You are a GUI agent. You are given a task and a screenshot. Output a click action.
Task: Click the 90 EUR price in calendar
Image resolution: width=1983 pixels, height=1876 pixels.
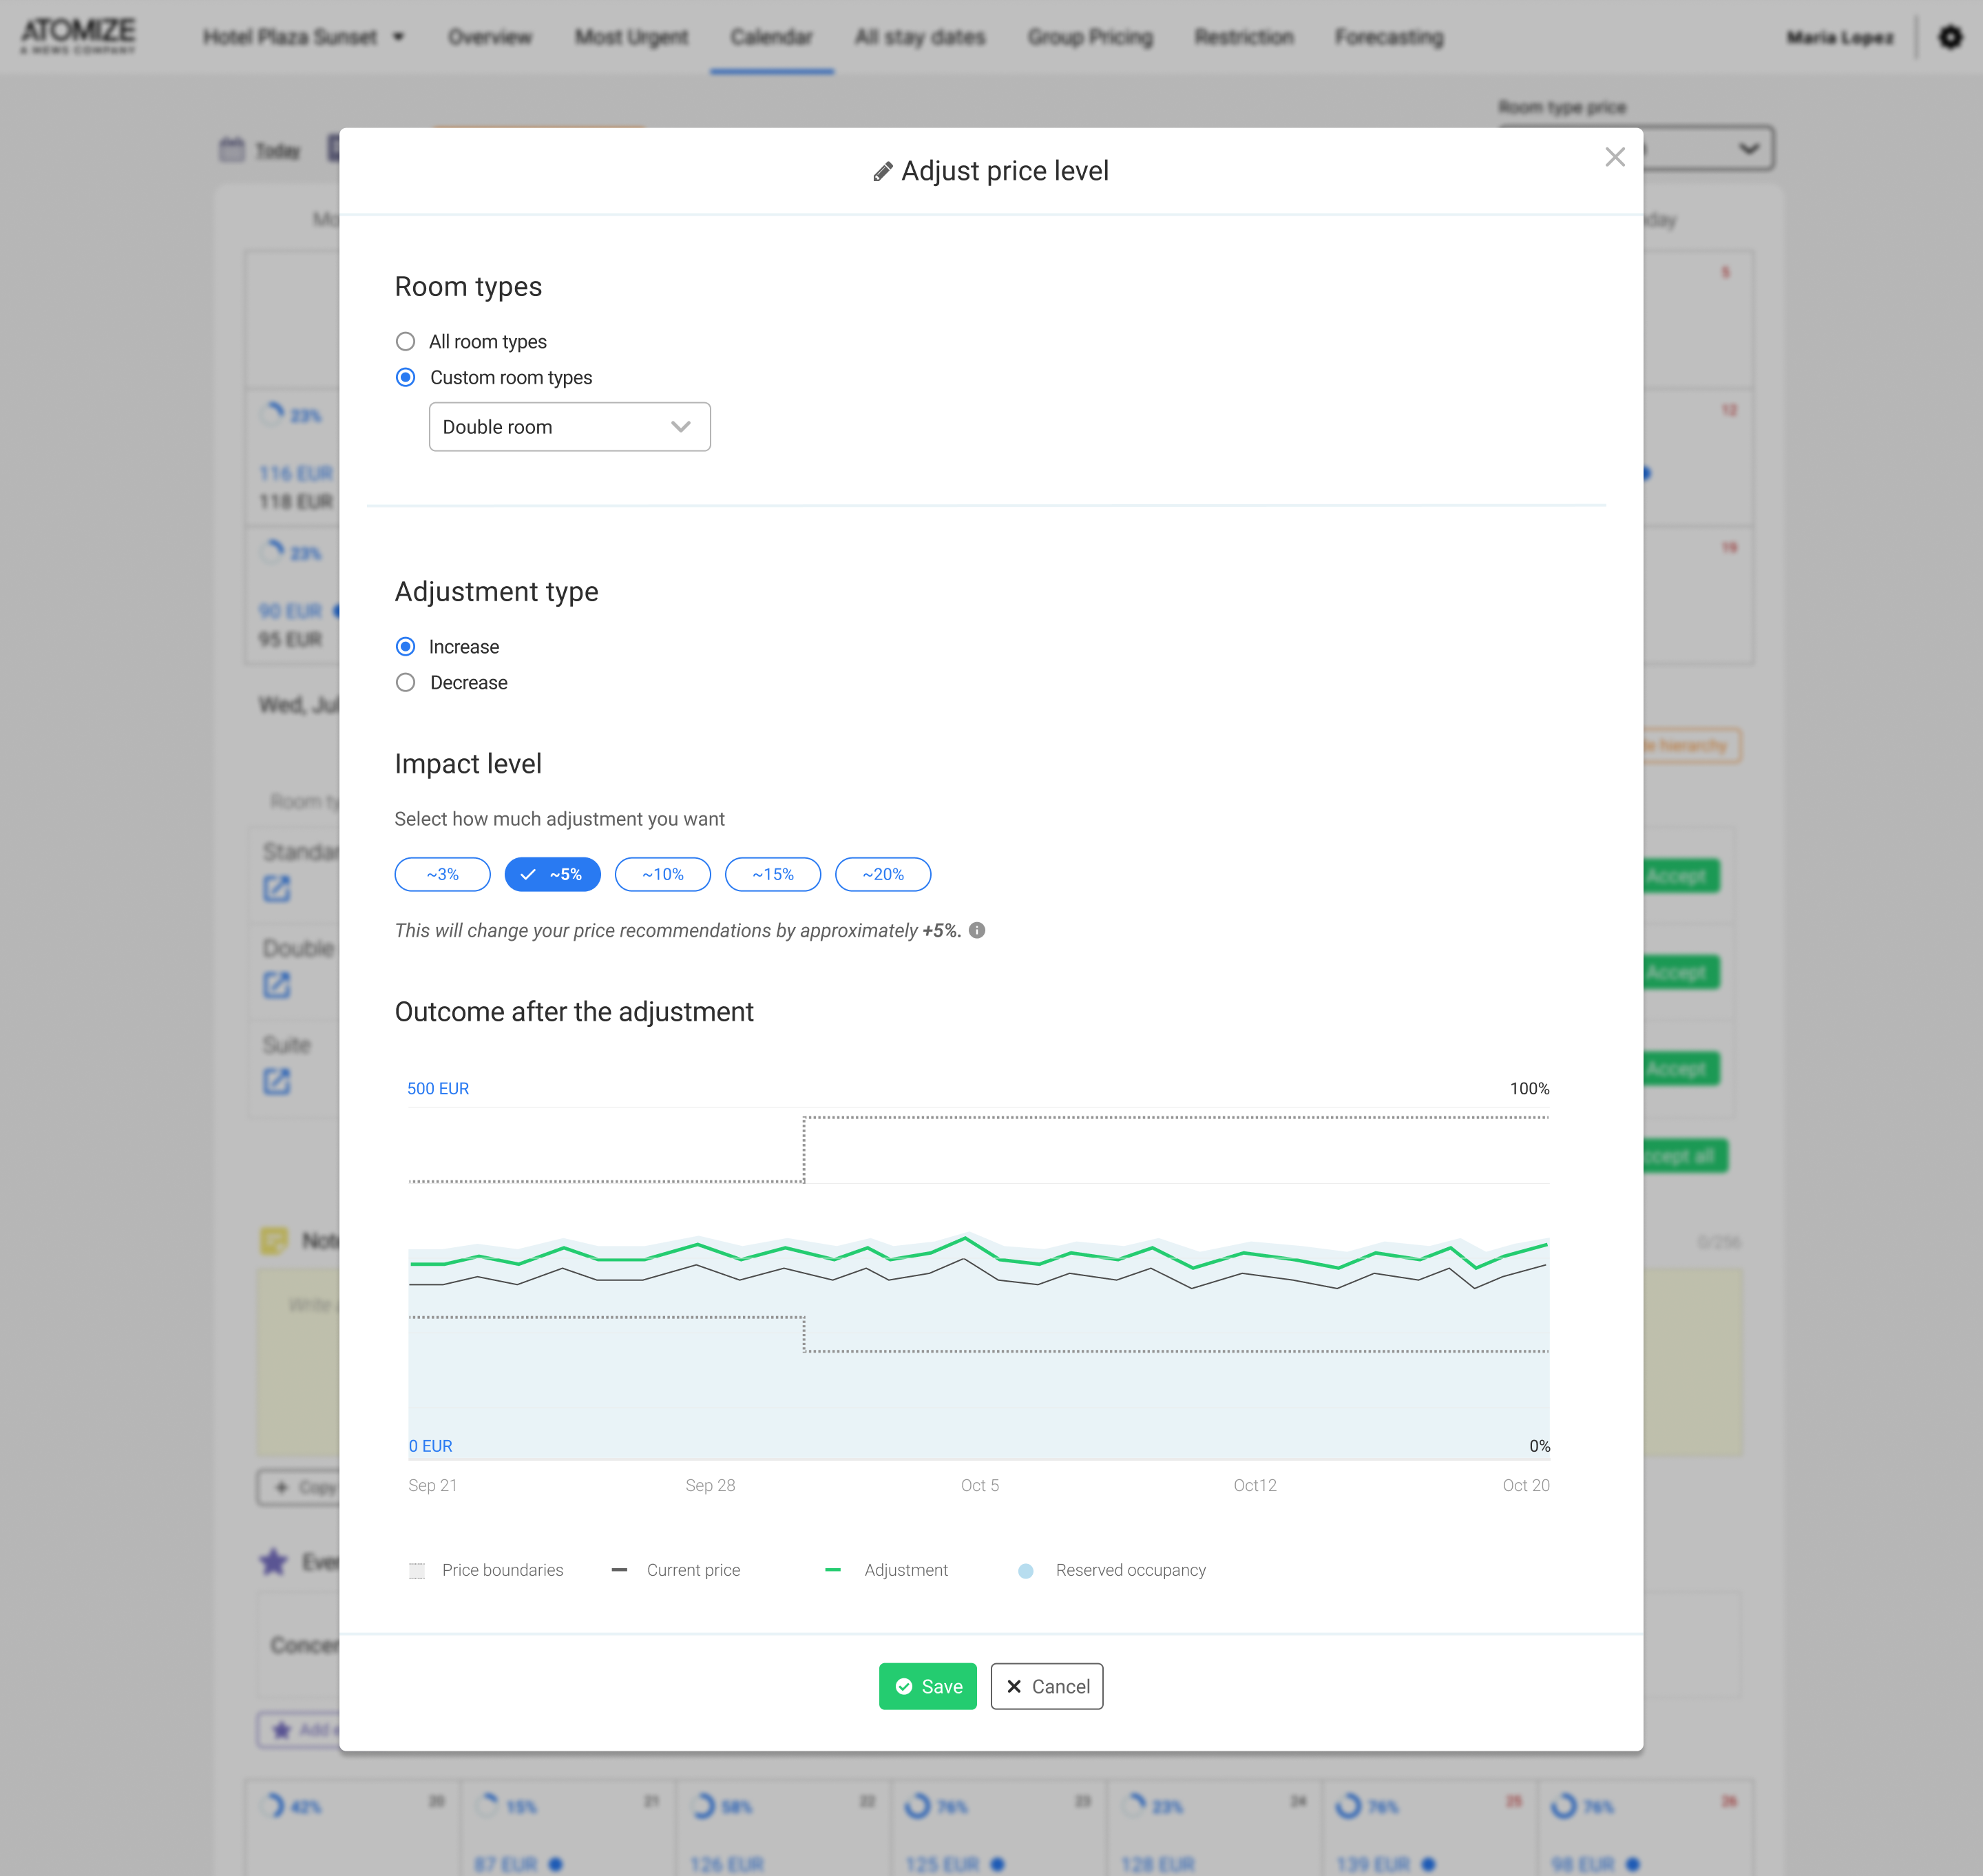pyautogui.click(x=290, y=611)
